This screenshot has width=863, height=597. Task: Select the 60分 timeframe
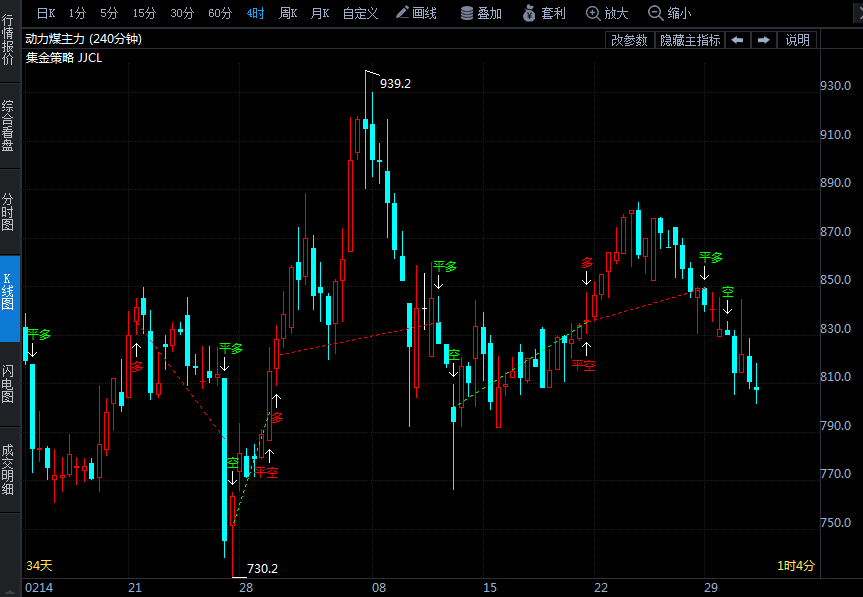click(x=220, y=13)
